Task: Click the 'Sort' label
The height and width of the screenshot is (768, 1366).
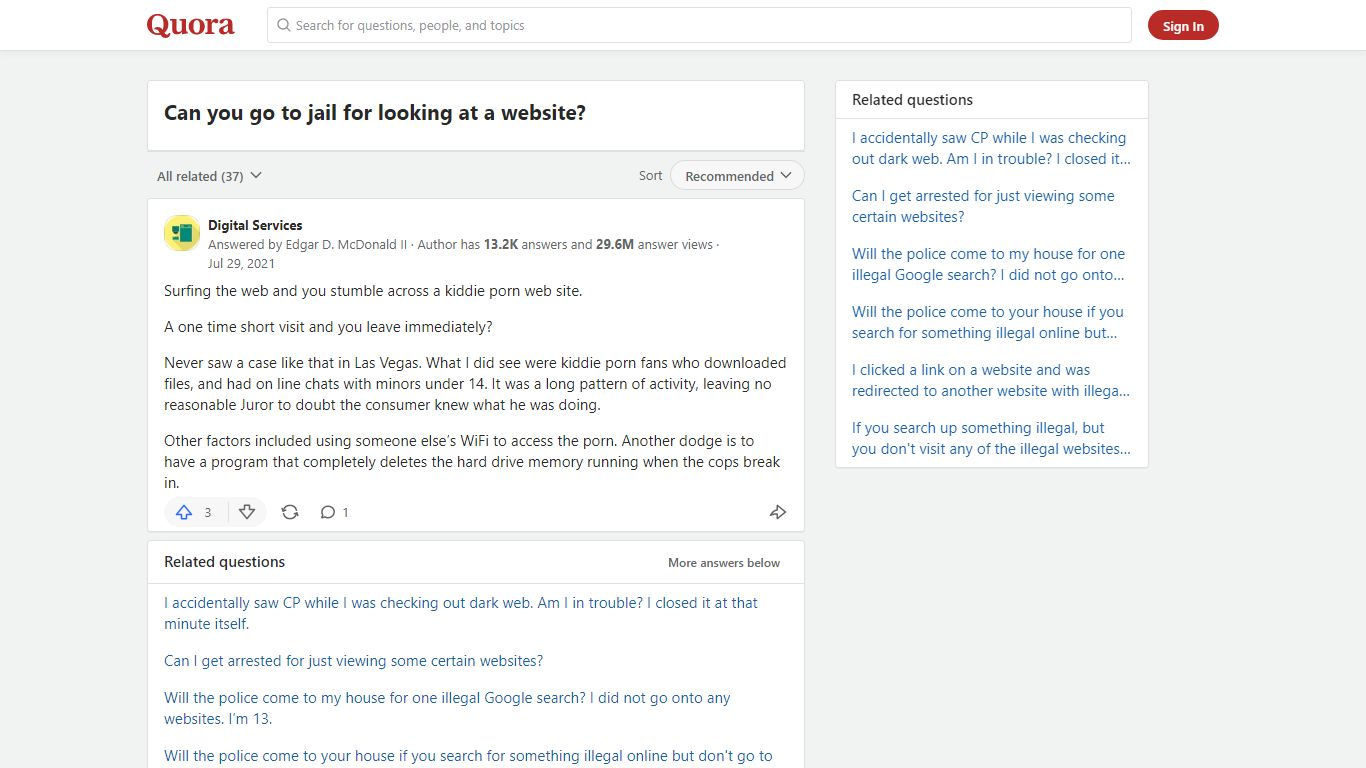Action: pos(650,176)
